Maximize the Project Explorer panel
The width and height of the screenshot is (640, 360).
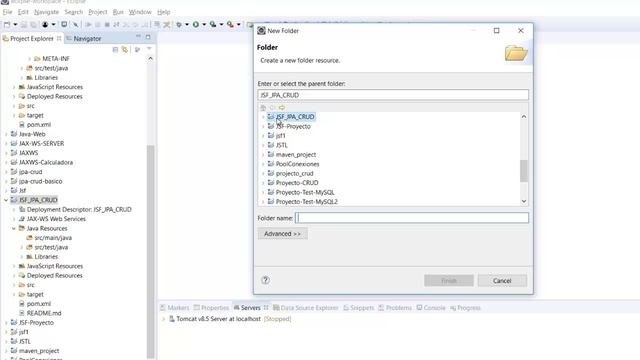[148, 37]
